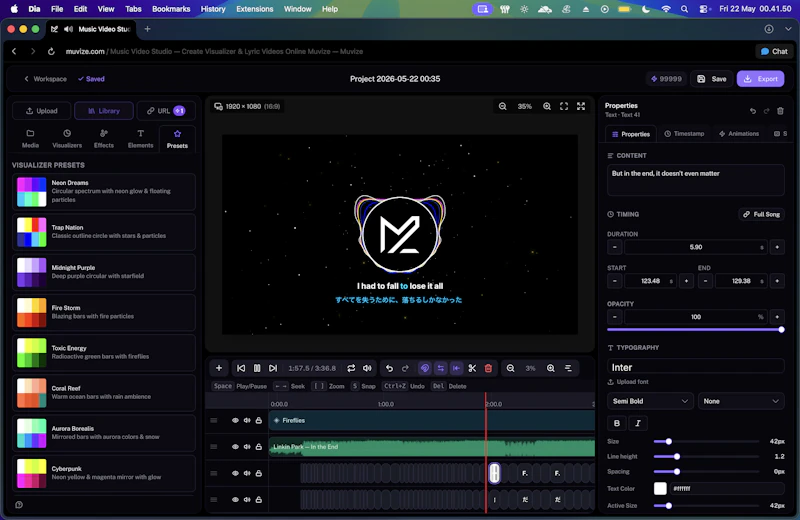Hide the Fireflies track
800x520 pixels.
(x=235, y=420)
